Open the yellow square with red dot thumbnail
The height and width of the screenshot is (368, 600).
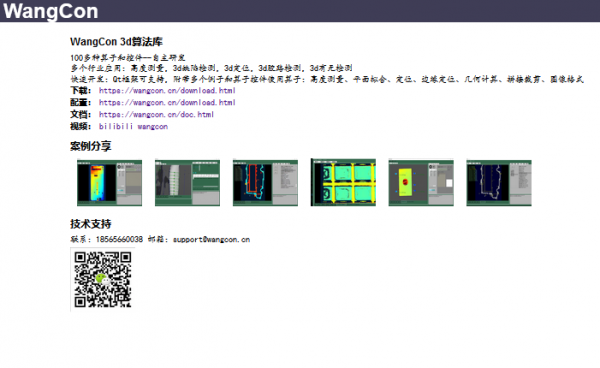tap(421, 183)
